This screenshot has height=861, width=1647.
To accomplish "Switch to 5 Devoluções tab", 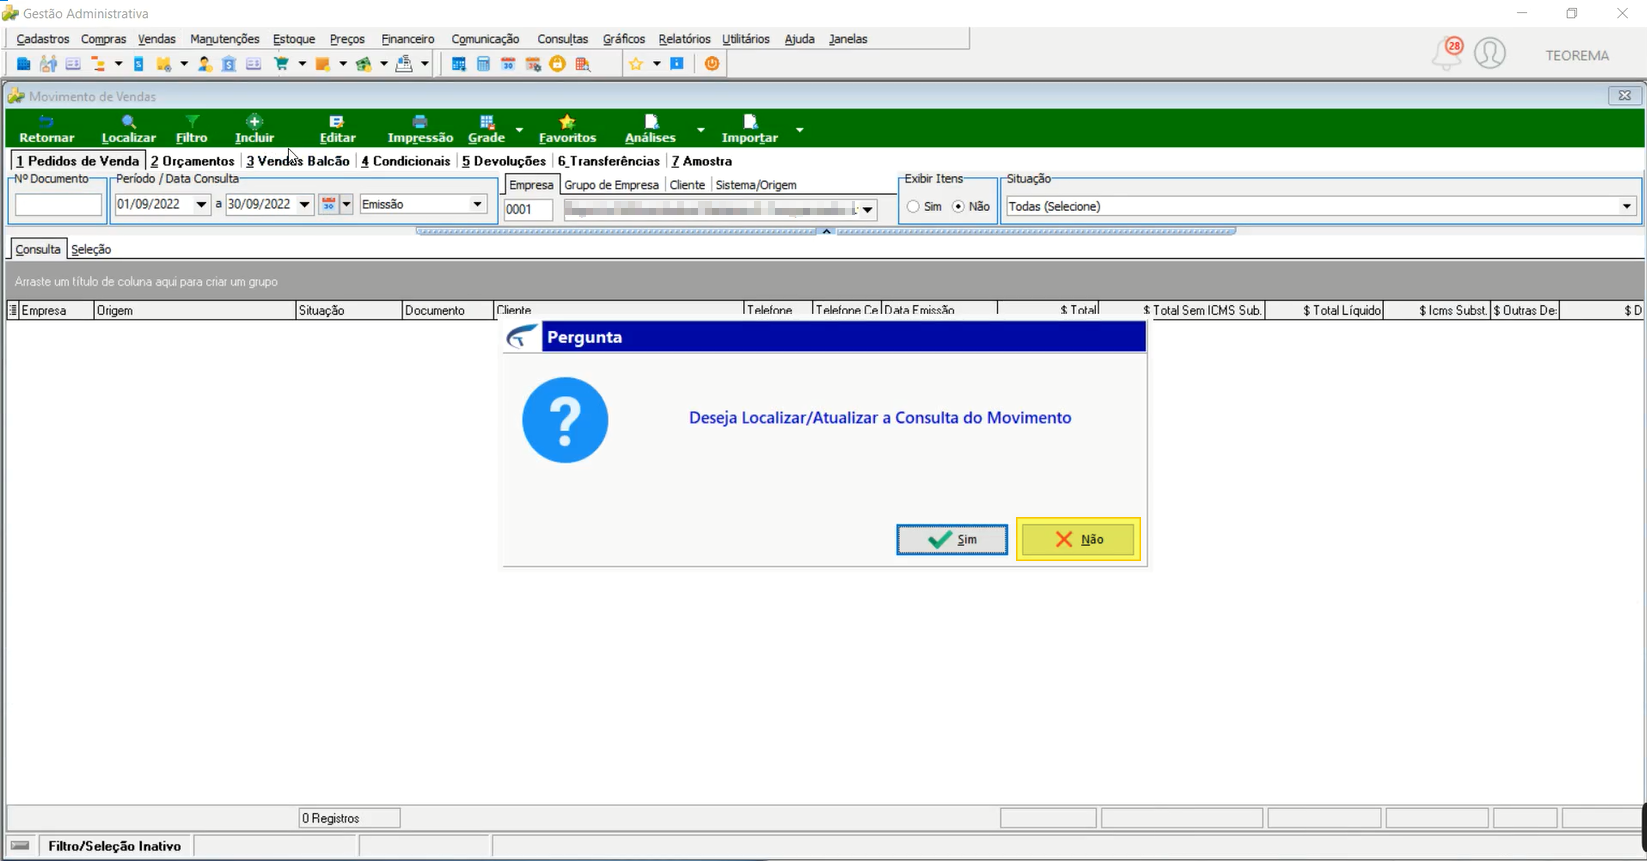I will point(504,161).
